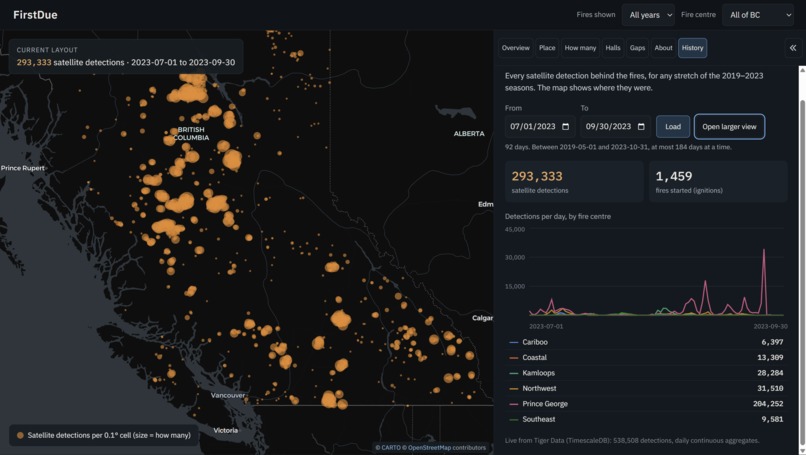Click the Prince George value 204,252

click(768, 404)
